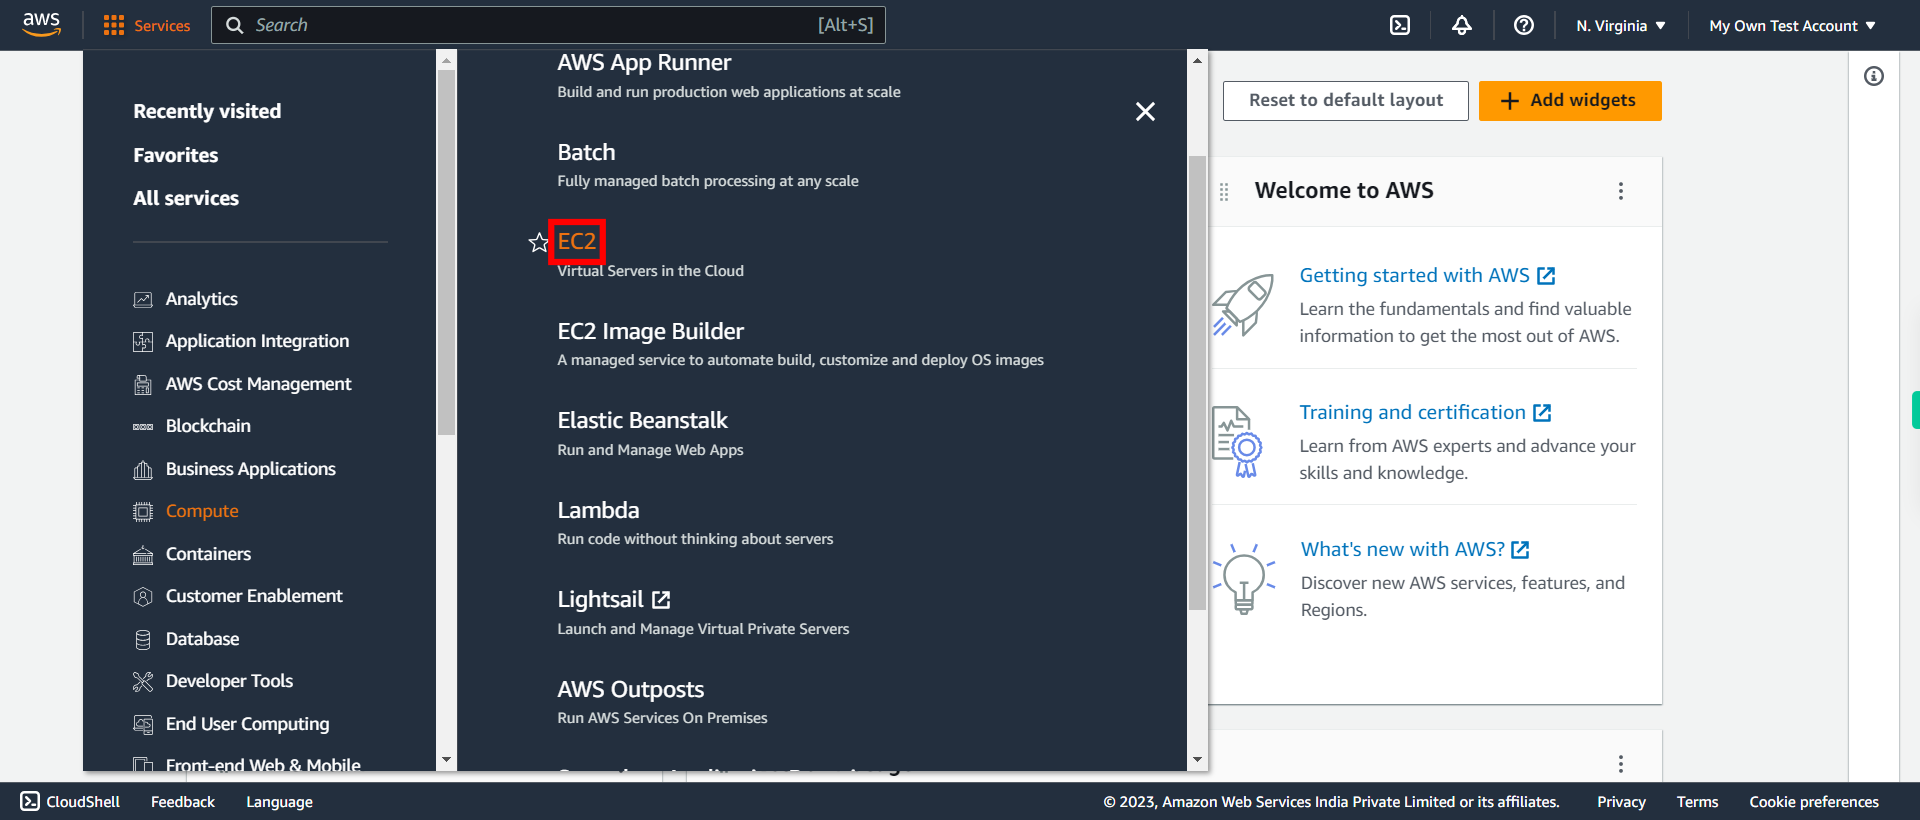
Task: Open the Developer Tools category
Action: [229, 681]
